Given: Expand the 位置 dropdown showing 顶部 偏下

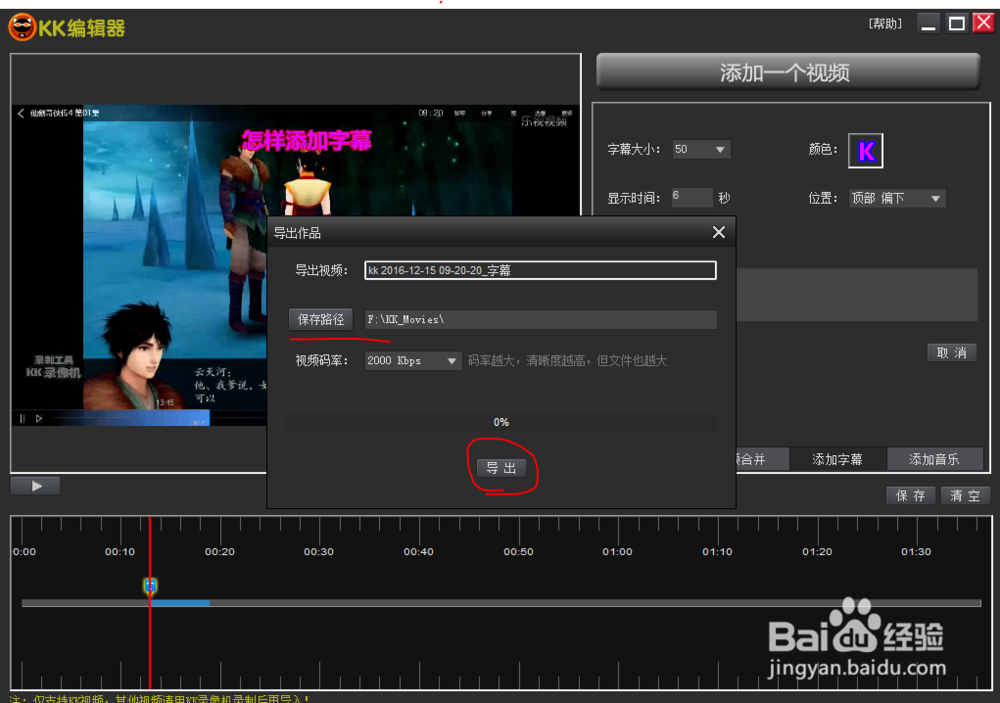Looking at the screenshot, I should coord(896,198).
